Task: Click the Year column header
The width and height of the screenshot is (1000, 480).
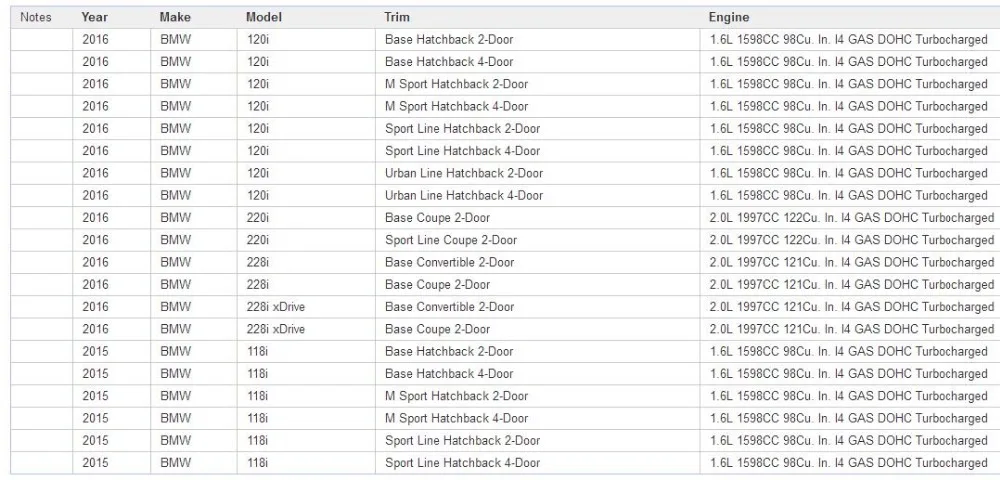Action: click(94, 17)
